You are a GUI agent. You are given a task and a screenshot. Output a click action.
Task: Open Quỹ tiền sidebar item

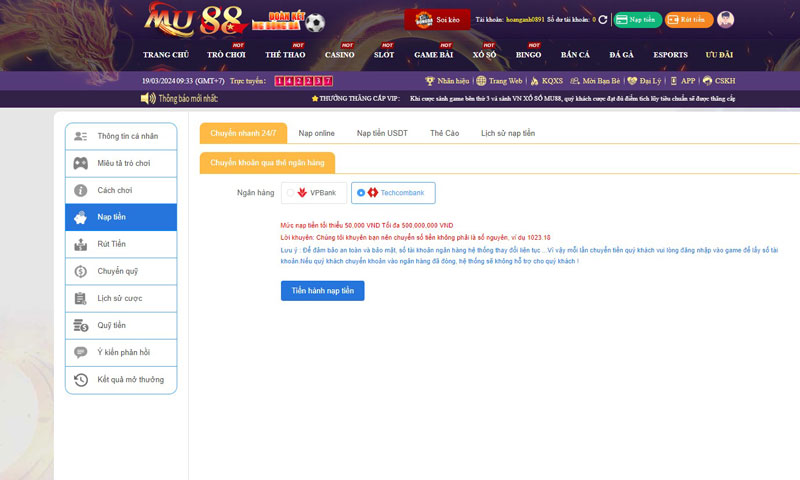coord(121,325)
